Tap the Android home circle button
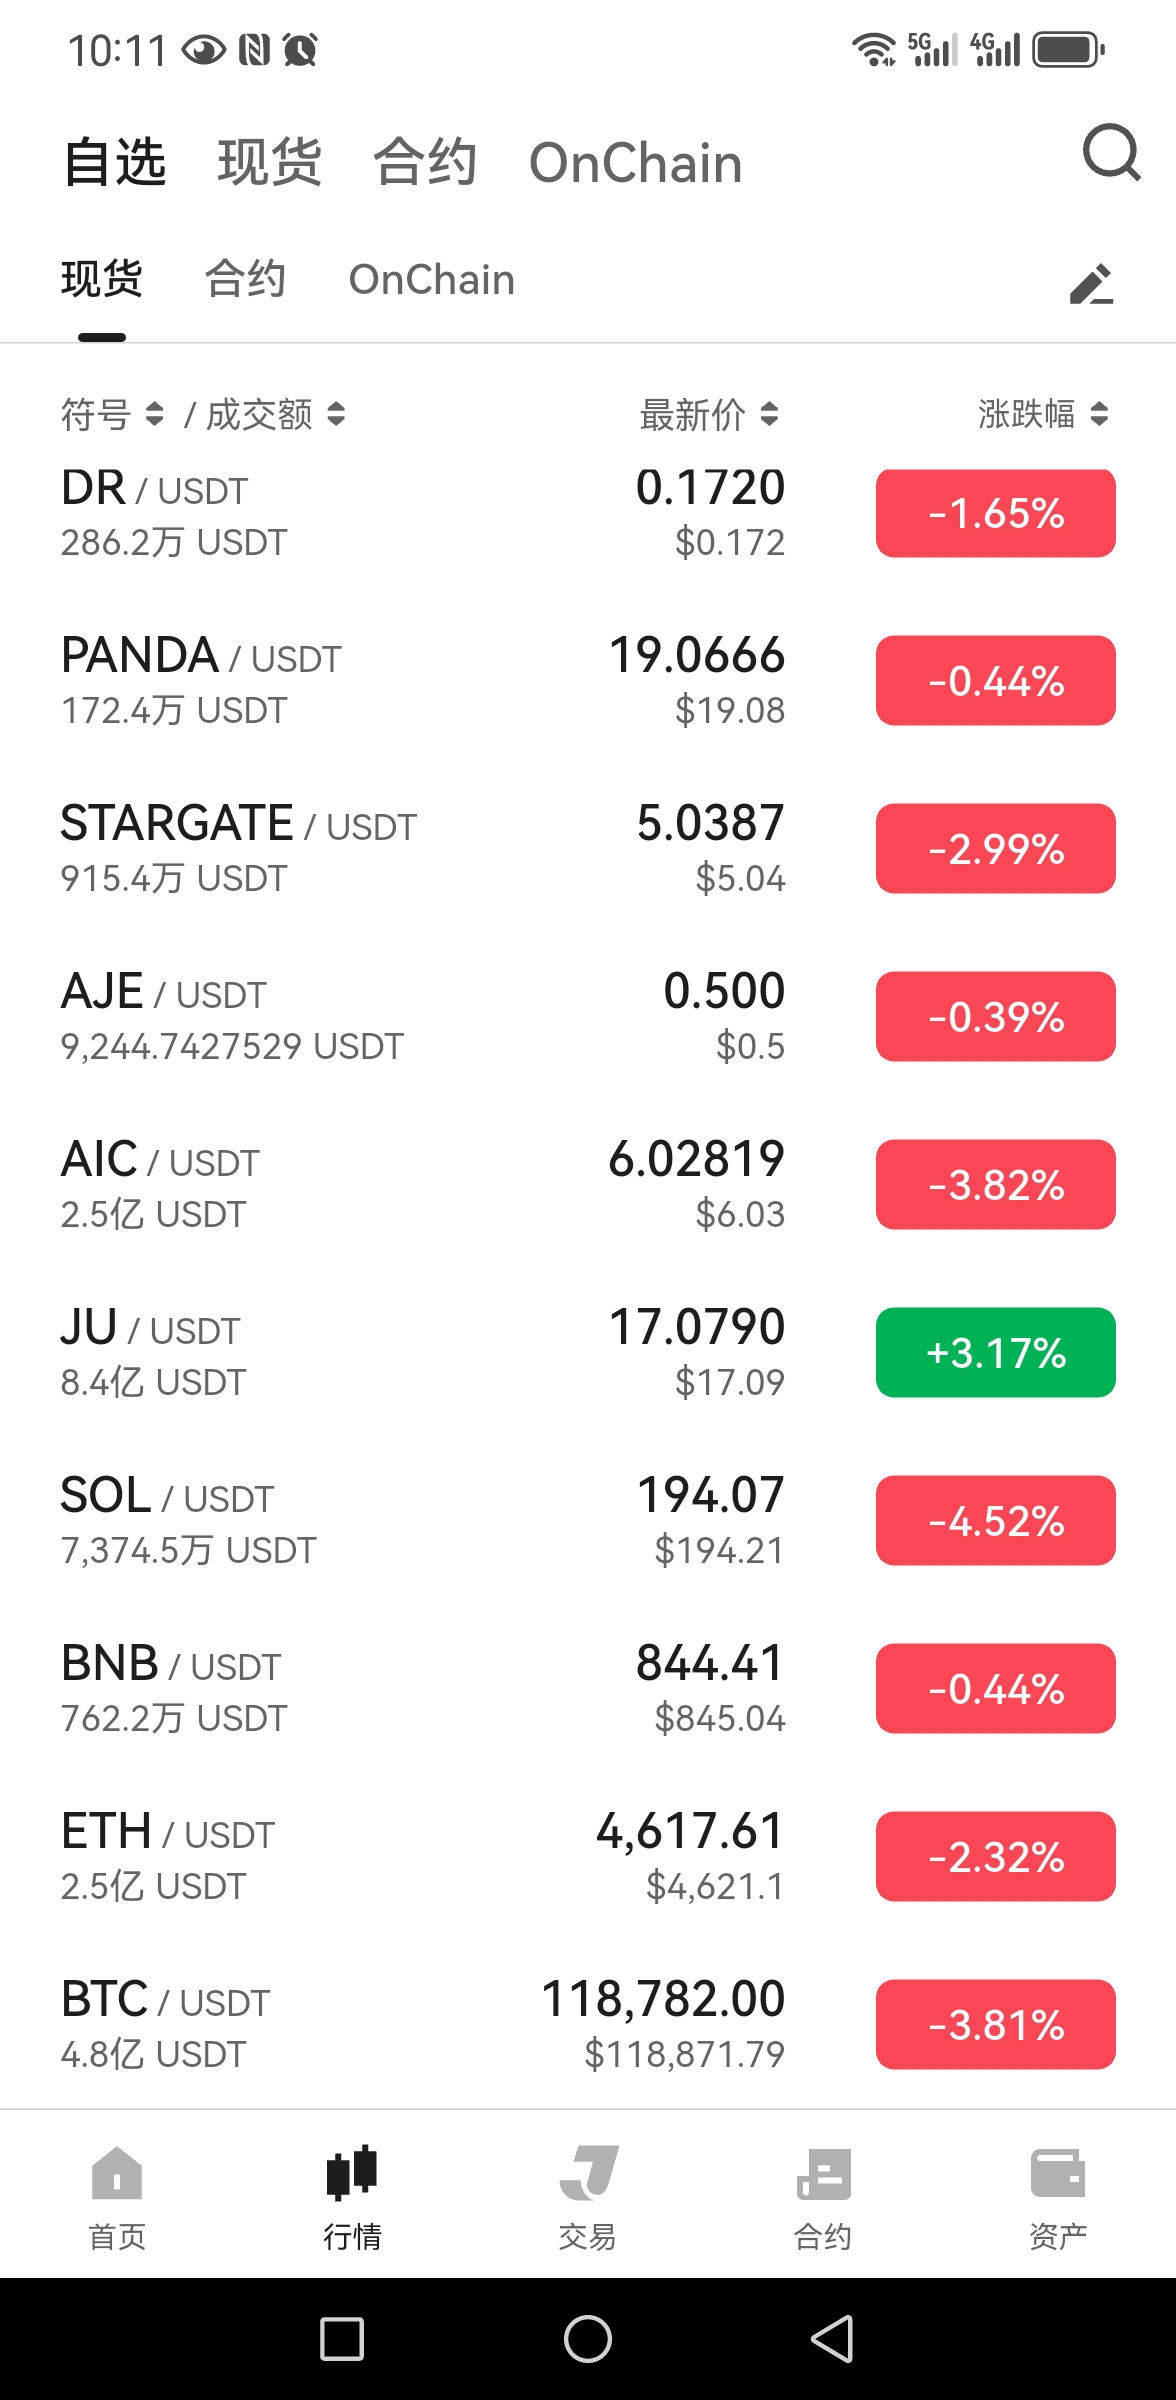Image resolution: width=1176 pixels, height=2400 pixels. [x=588, y=2339]
